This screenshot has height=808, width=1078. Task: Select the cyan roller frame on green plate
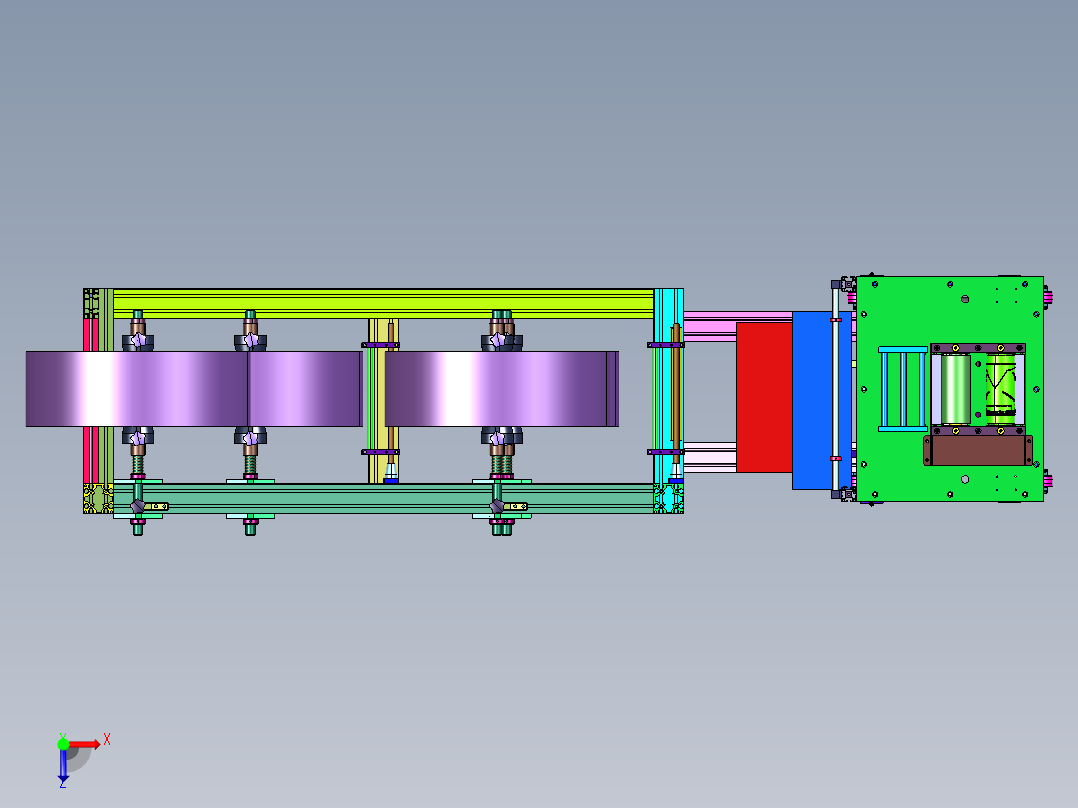point(903,389)
